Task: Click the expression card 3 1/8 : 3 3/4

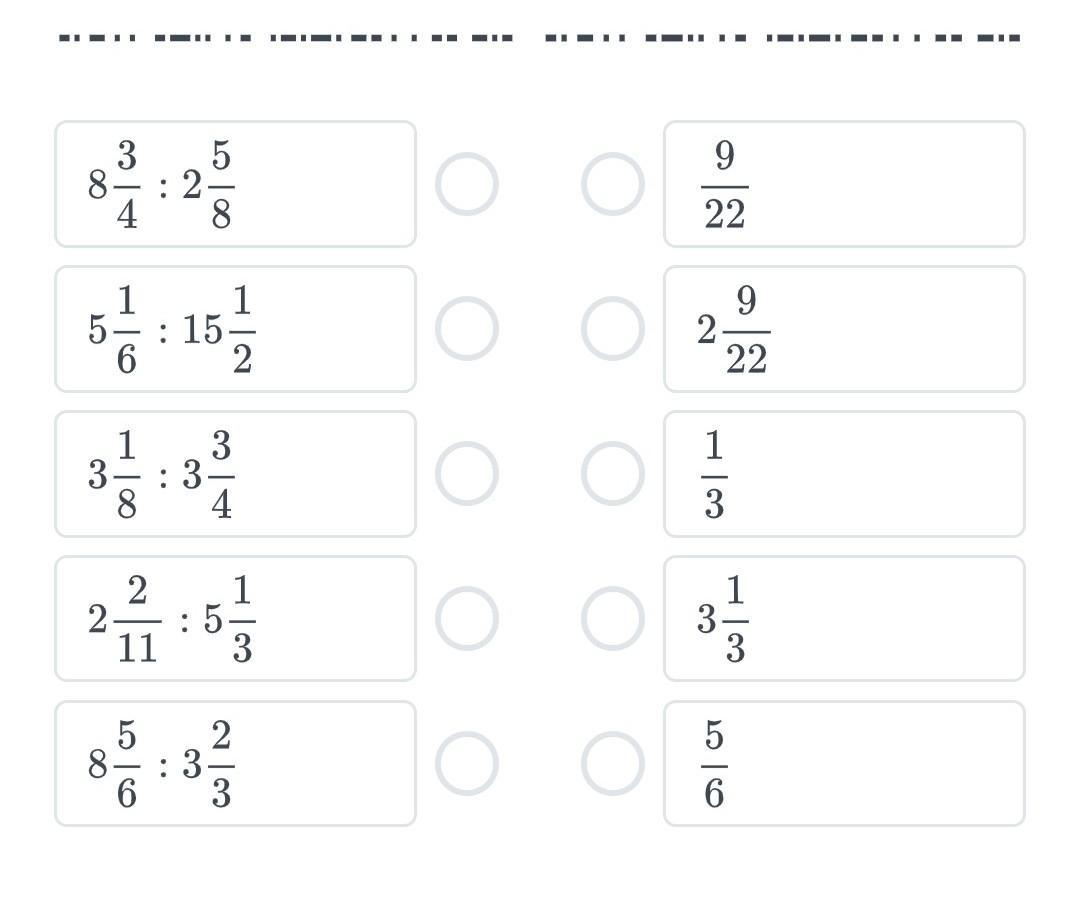Action: [x=235, y=474]
